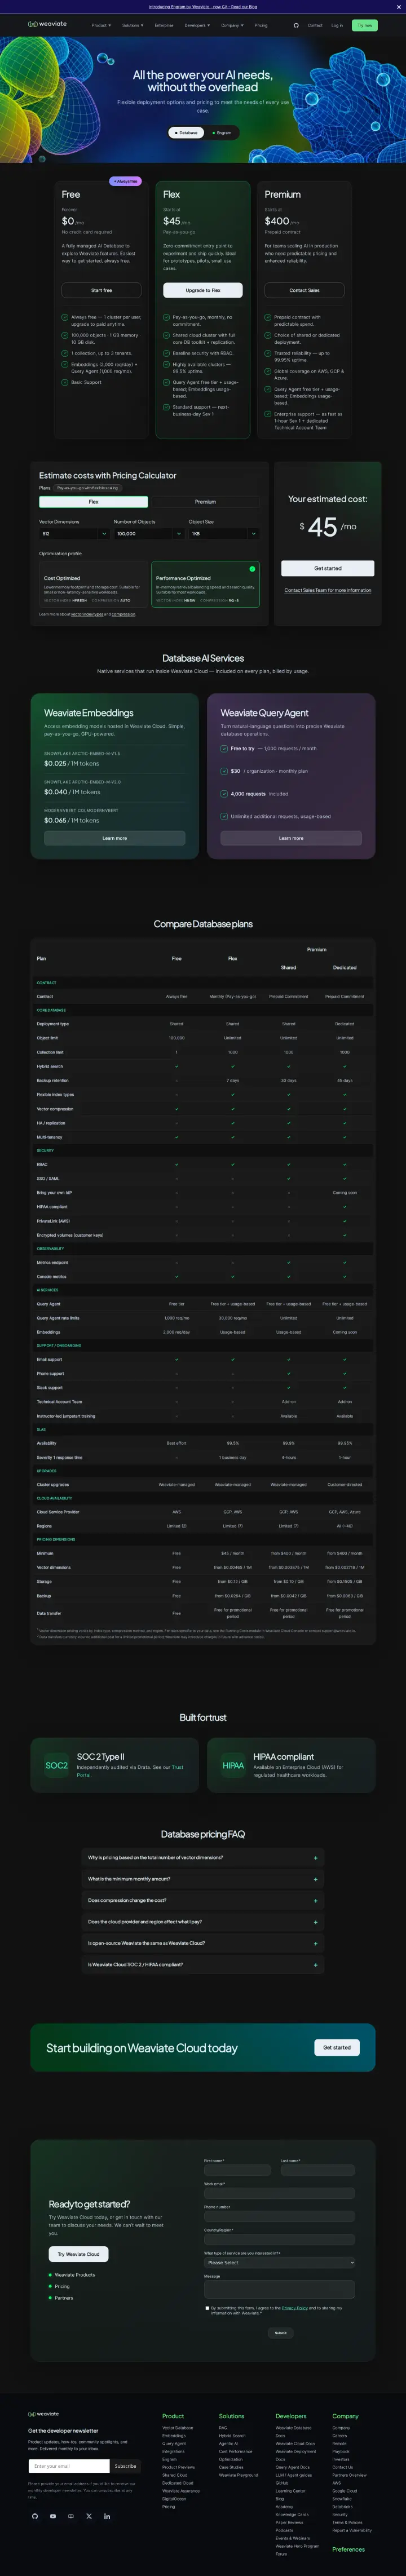
Task: Toggle the $30 organization monthly plan checkbox
Action: coord(224,771)
